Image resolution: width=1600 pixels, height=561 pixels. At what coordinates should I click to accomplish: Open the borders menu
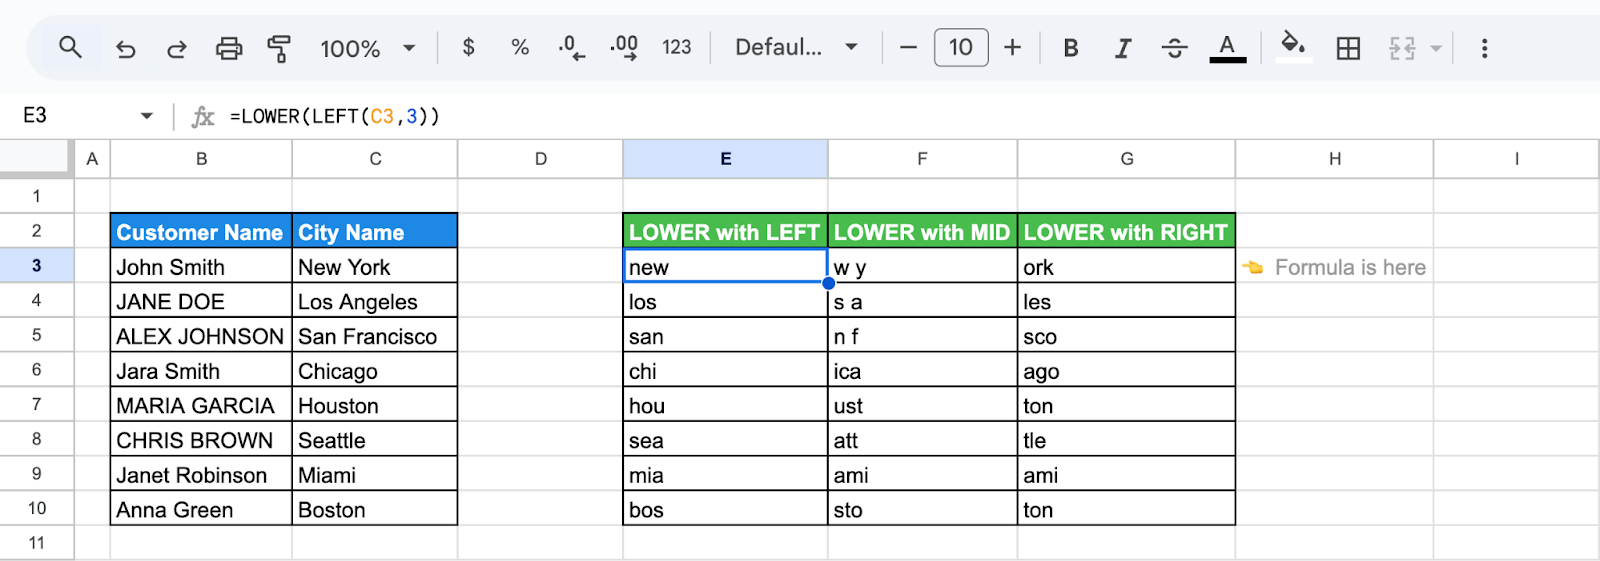point(1348,48)
